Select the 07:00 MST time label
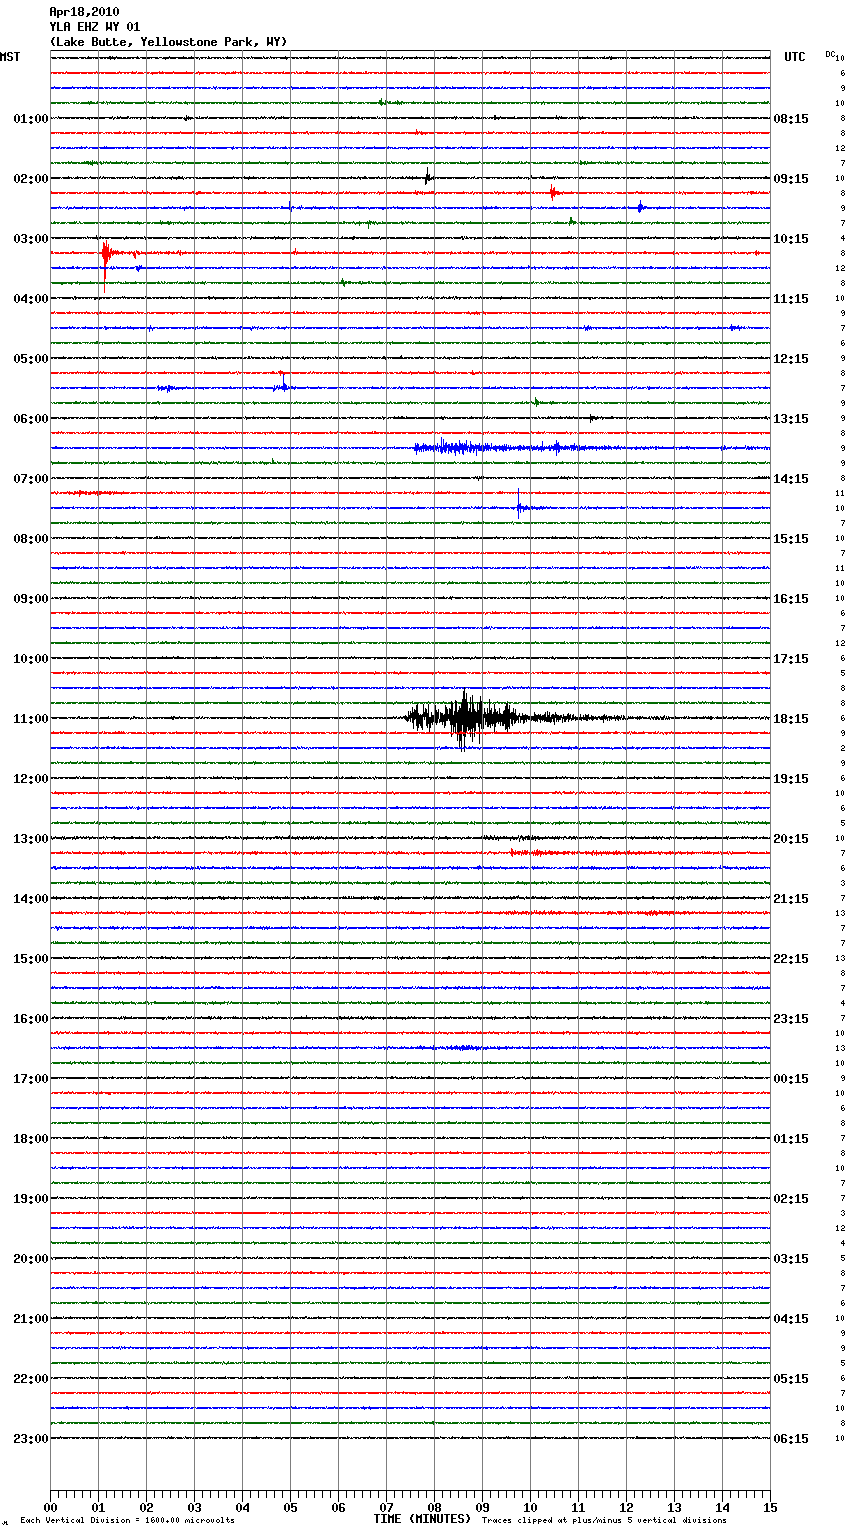Viewport: 850px width, 1534px height. coord(31,479)
